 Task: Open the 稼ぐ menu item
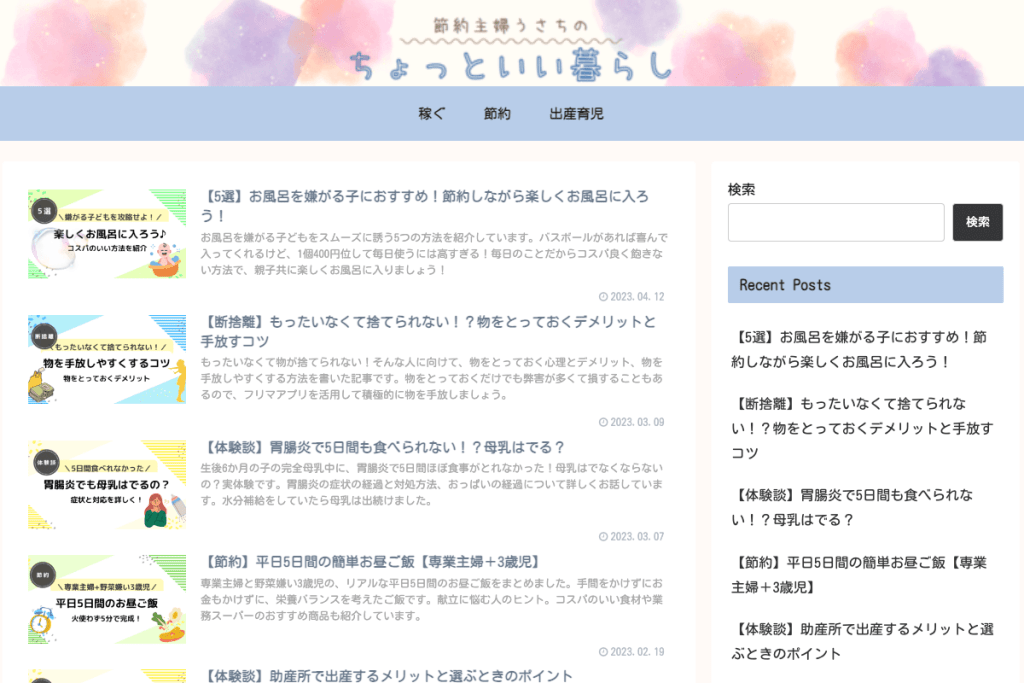pyautogui.click(x=432, y=114)
